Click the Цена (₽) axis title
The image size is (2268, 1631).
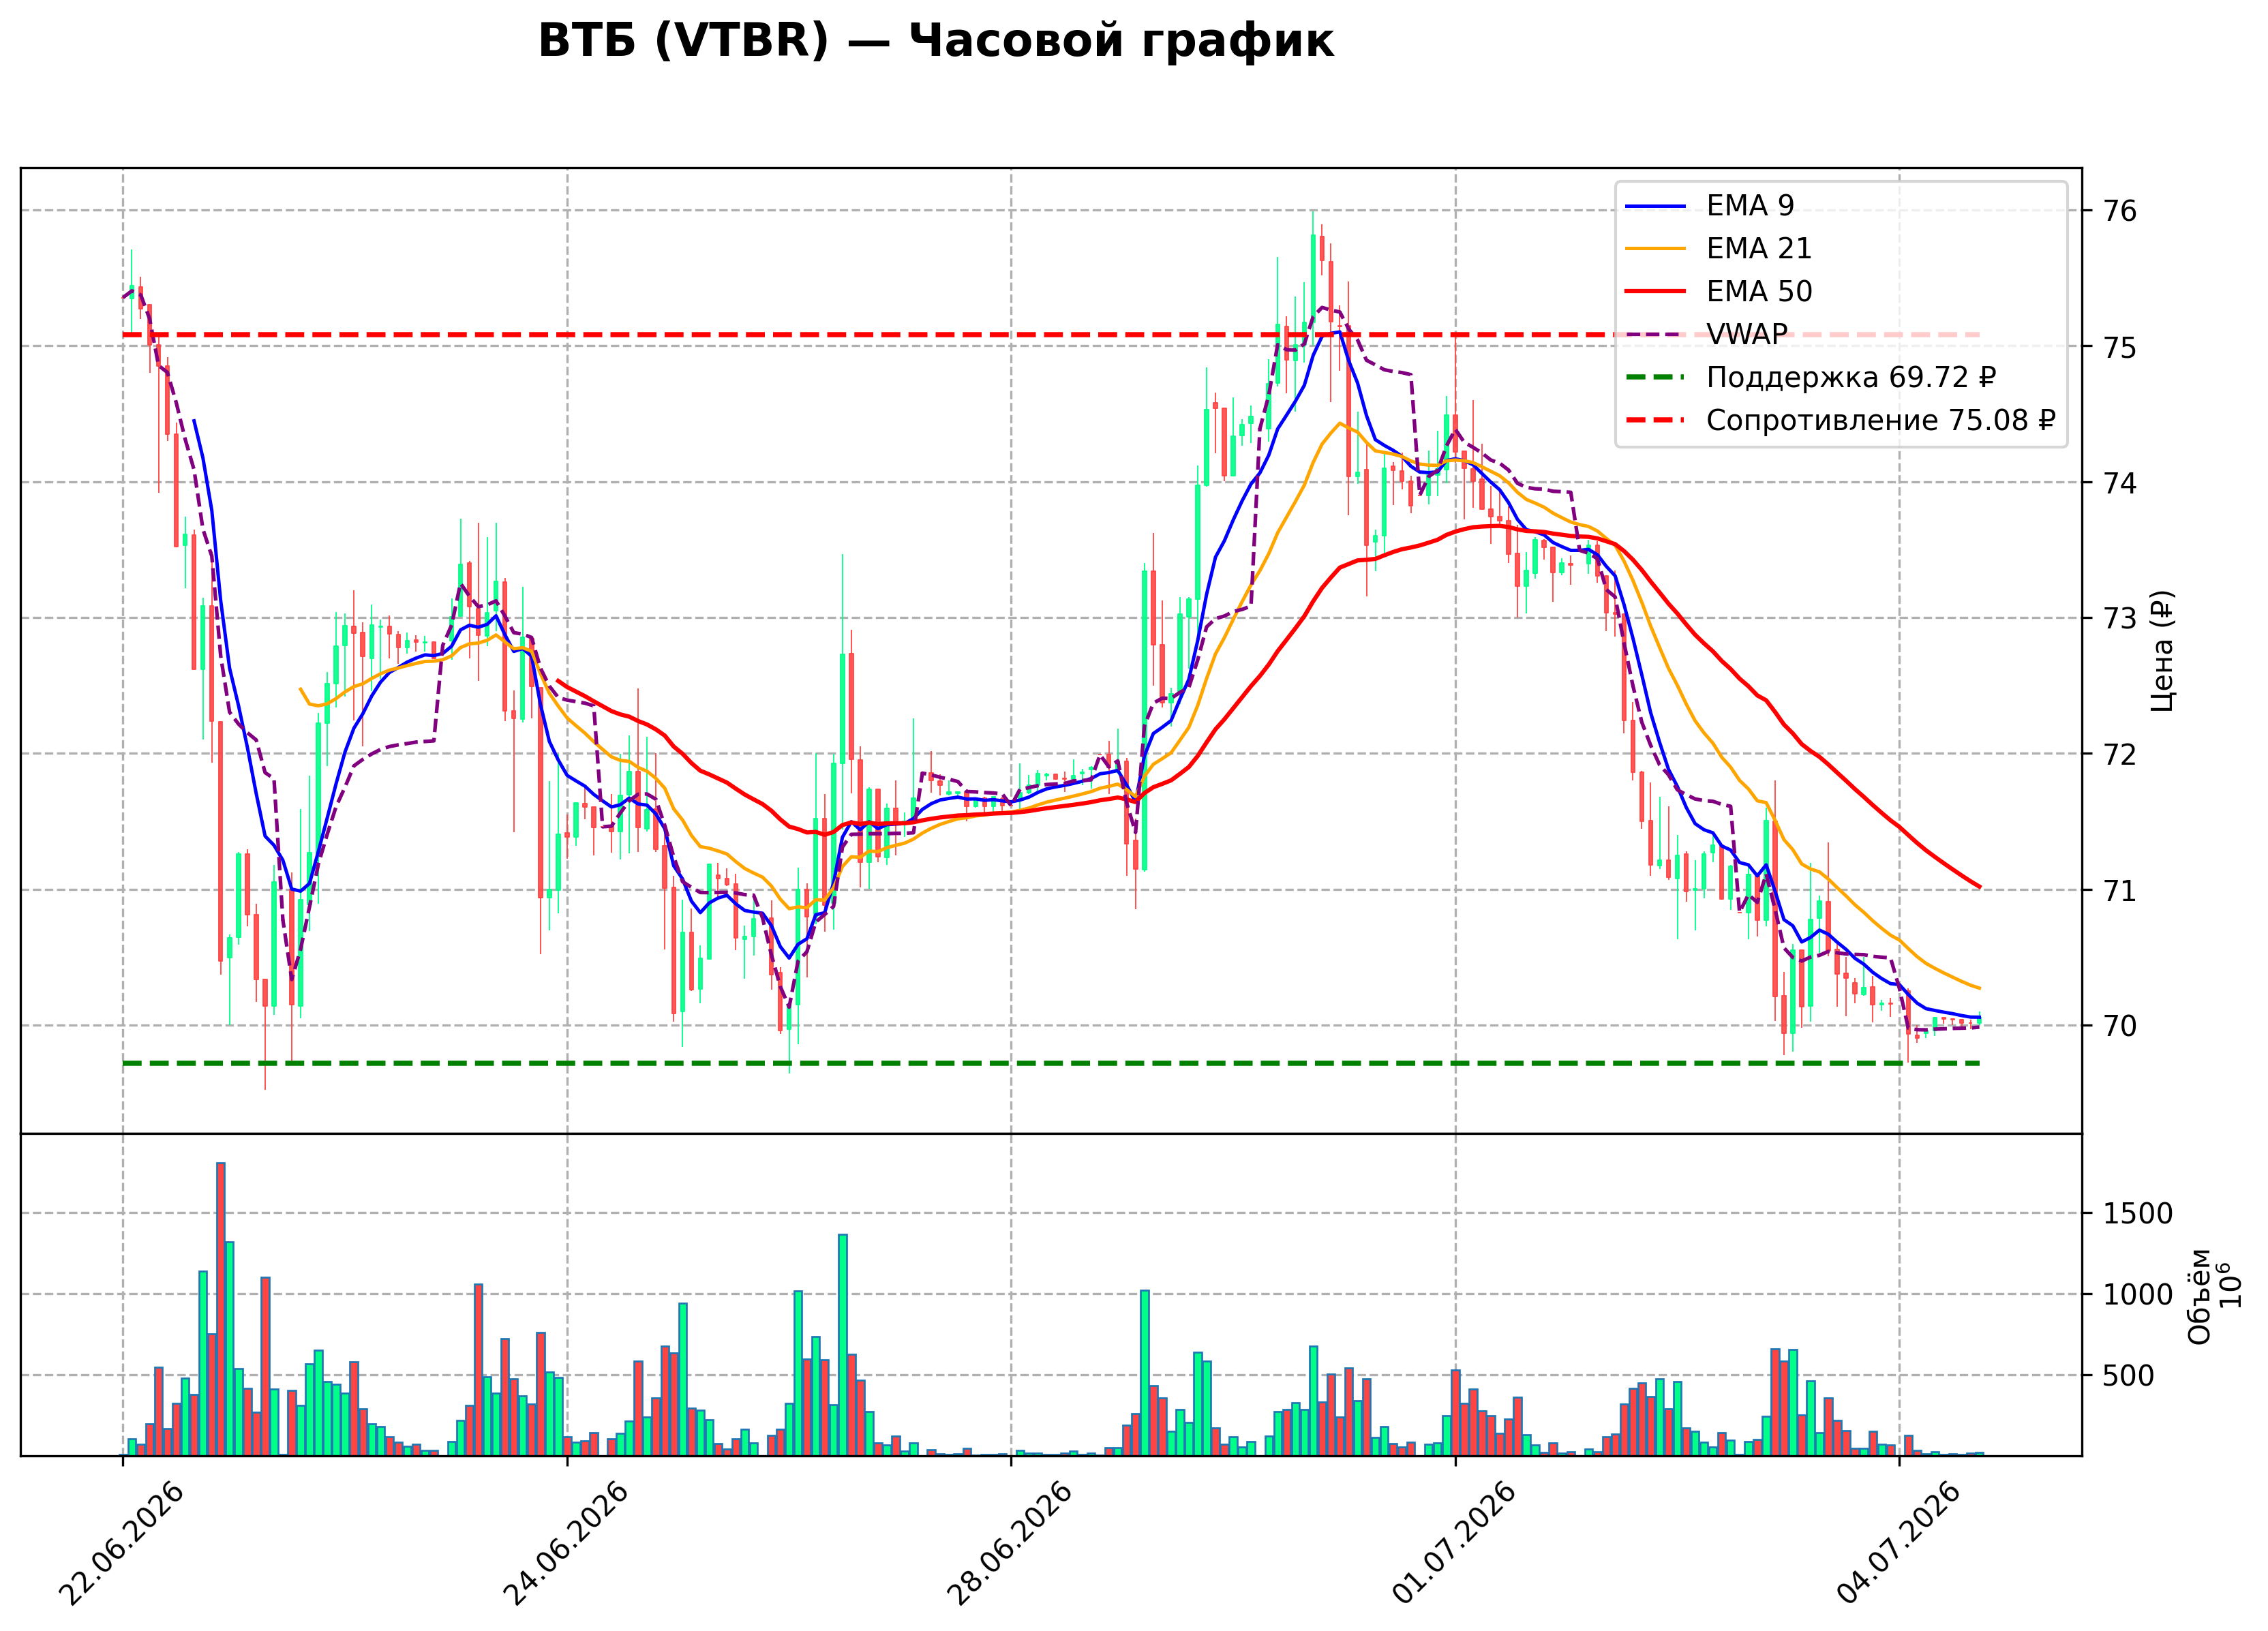coord(2163,651)
